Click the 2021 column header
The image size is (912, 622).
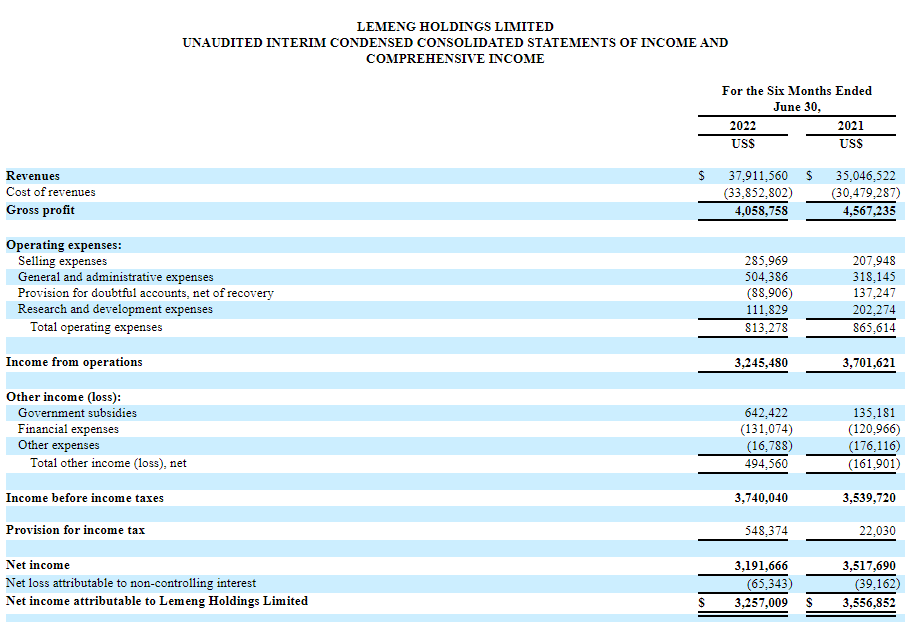(850, 126)
